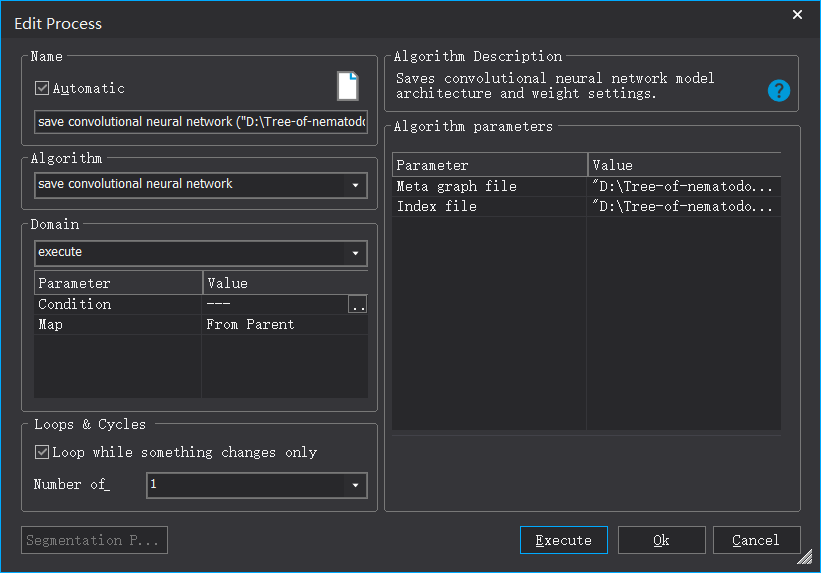This screenshot has height=573, width=821.
Task: Confirm with the Ok button
Action: pyautogui.click(x=661, y=540)
